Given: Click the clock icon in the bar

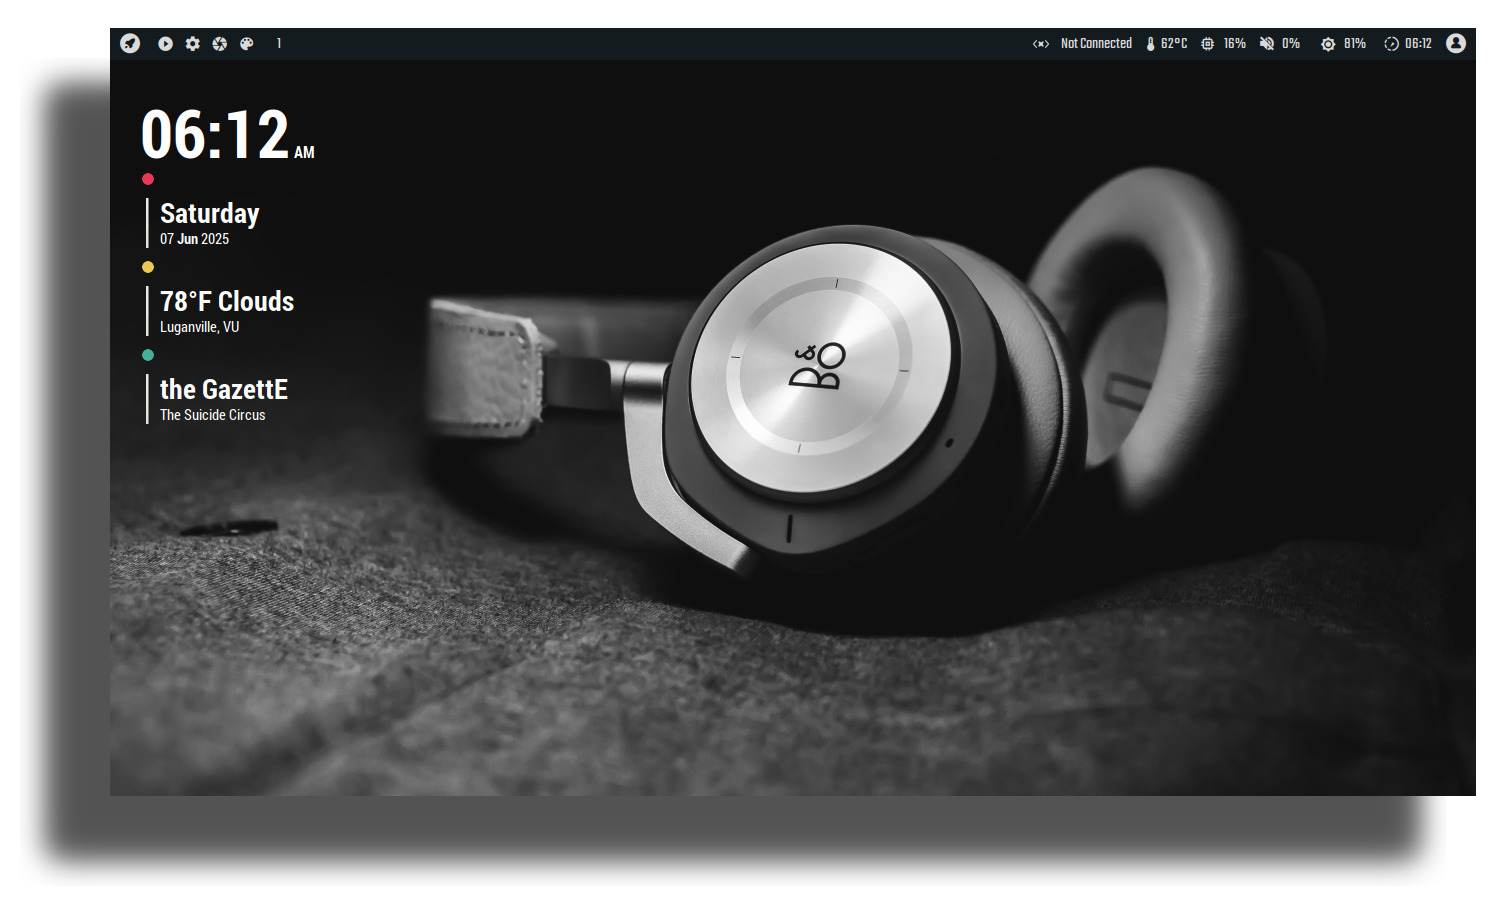Looking at the screenshot, I should pos(1391,44).
